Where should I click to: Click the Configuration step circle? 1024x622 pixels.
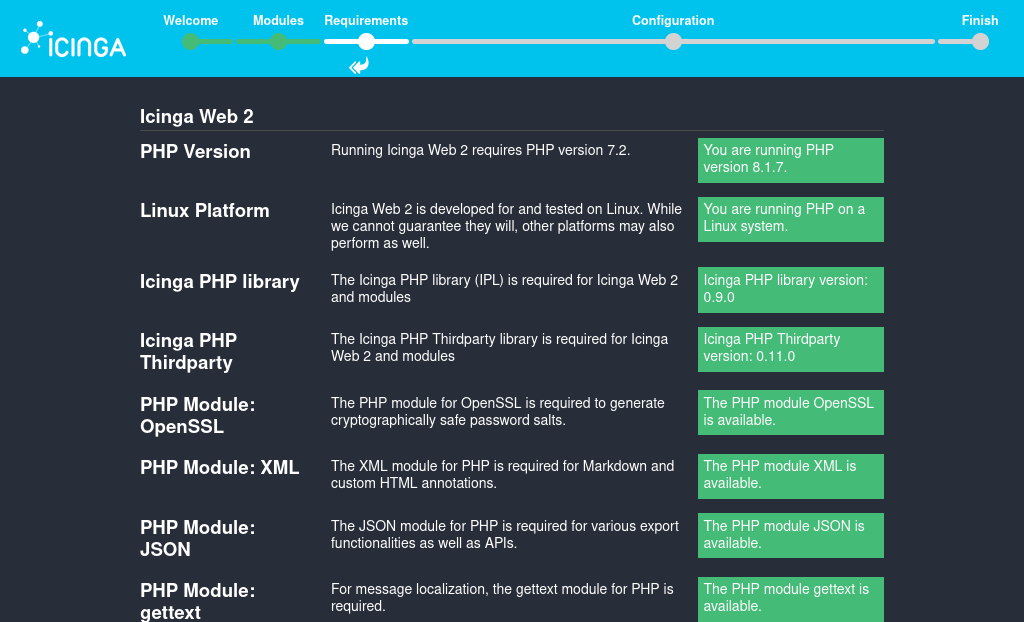point(673,42)
